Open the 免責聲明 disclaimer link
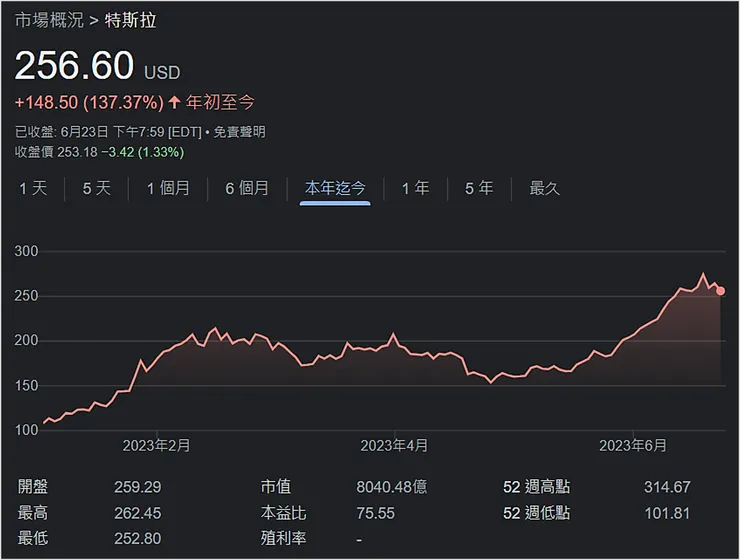The height and width of the screenshot is (560, 740). (239, 132)
